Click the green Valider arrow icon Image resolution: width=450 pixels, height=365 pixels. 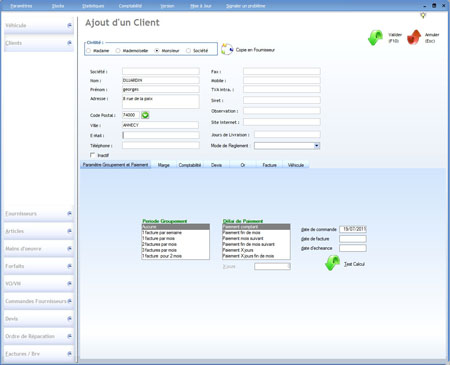pos(375,38)
